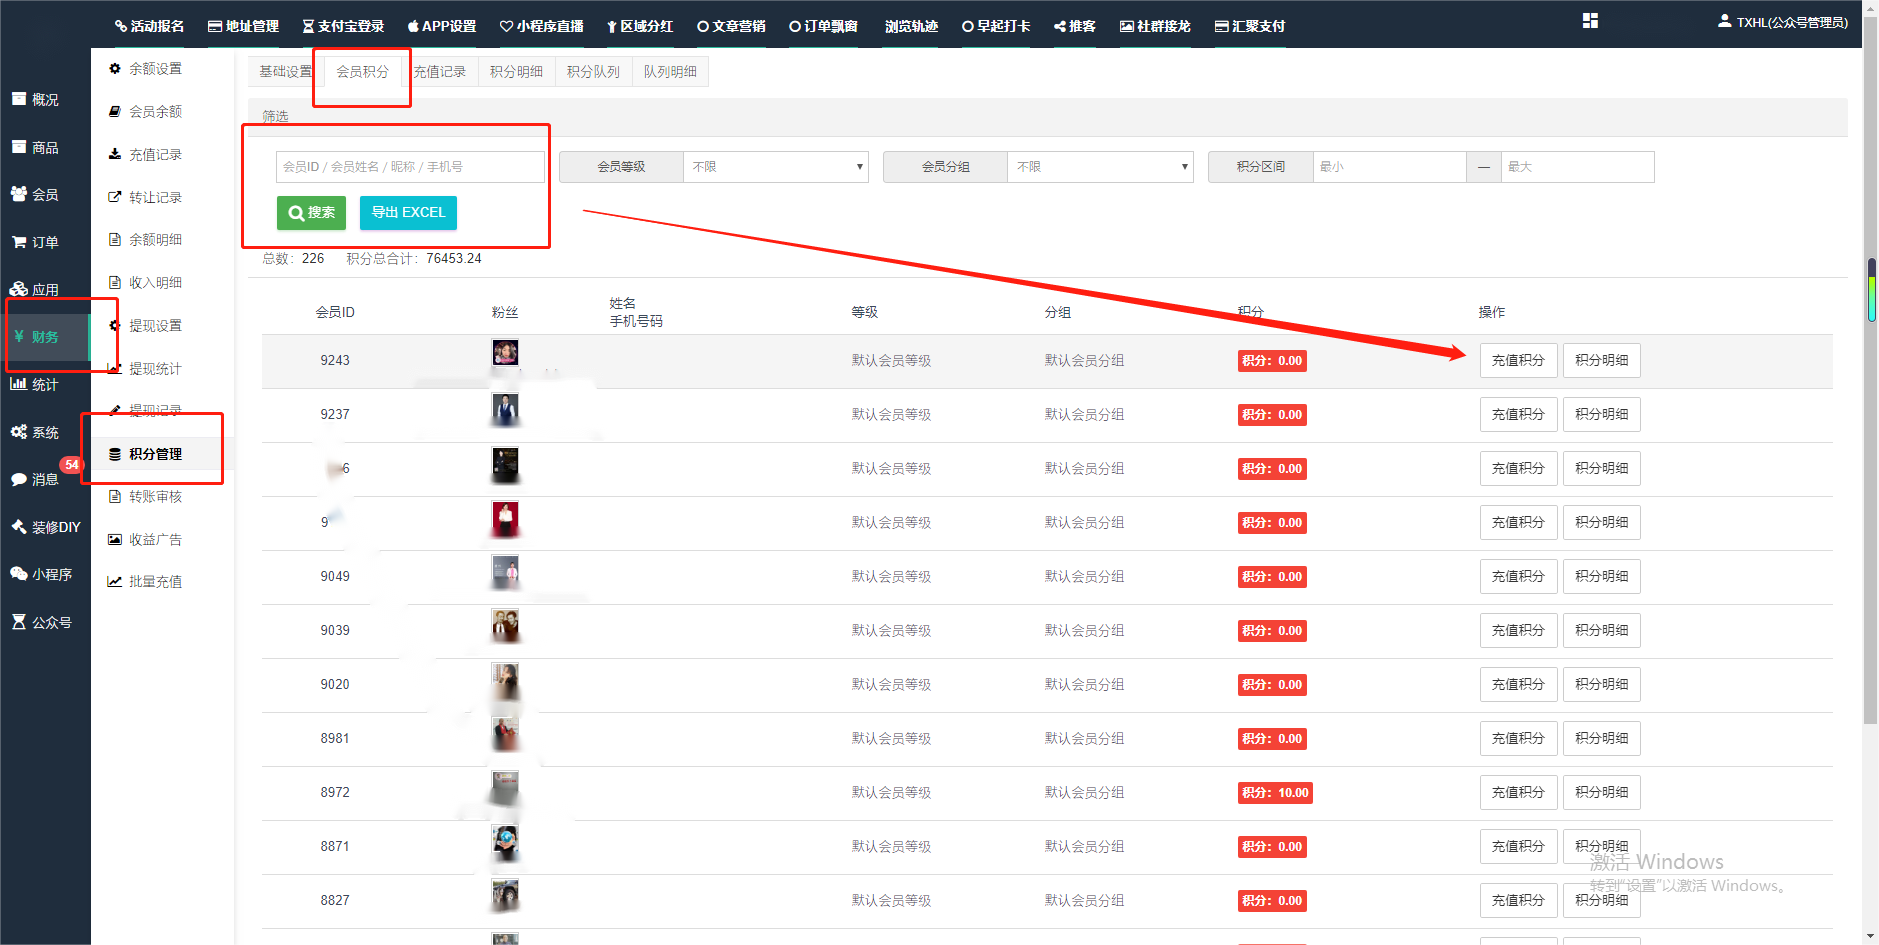
Task: Focus the member ID search field
Action: pos(410,167)
